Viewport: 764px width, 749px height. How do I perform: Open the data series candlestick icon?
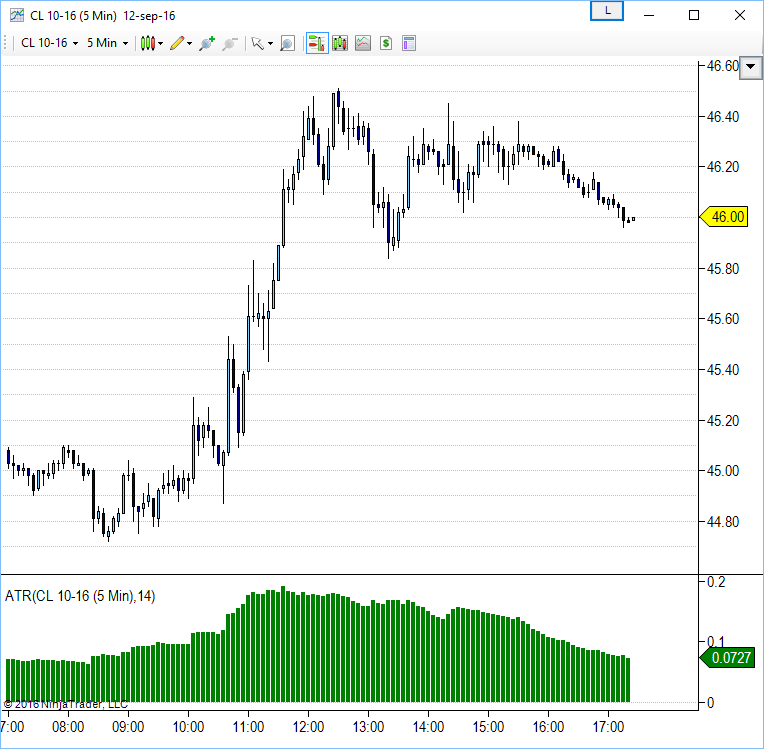pyautogui.click(x=340, y=43)
